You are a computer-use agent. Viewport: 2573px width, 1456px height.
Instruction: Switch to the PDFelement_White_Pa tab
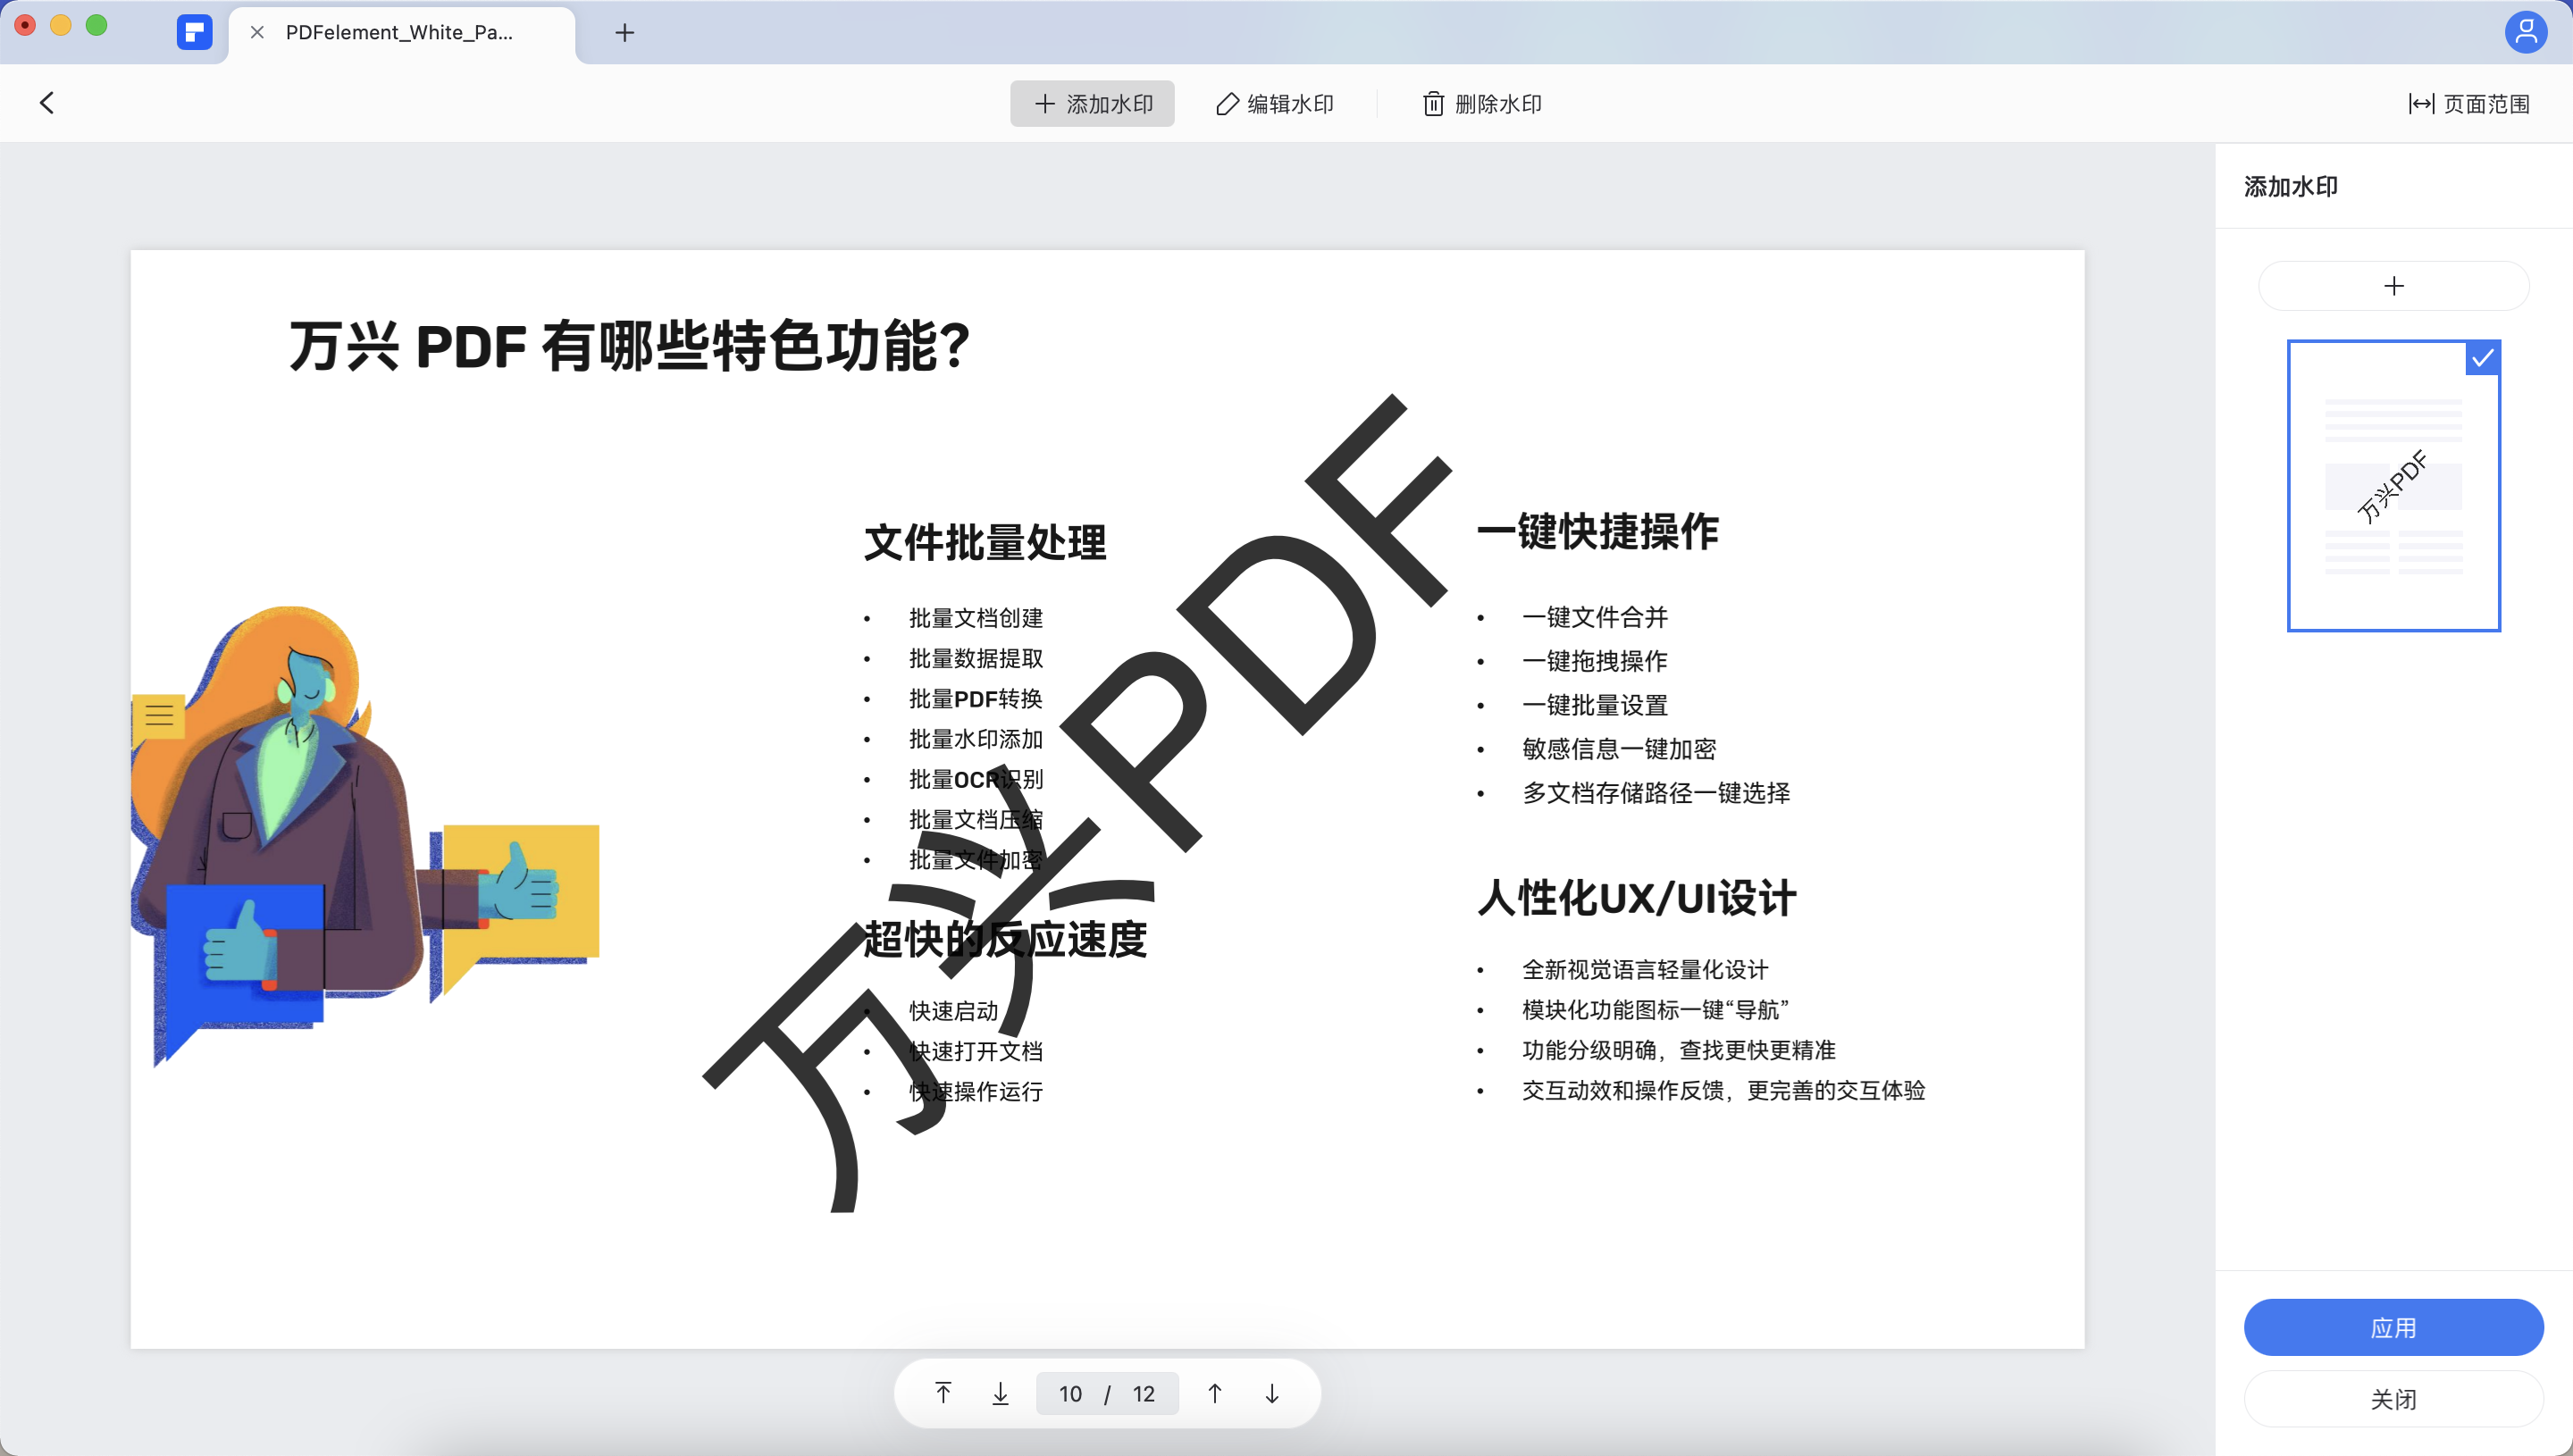coord(400,32)
